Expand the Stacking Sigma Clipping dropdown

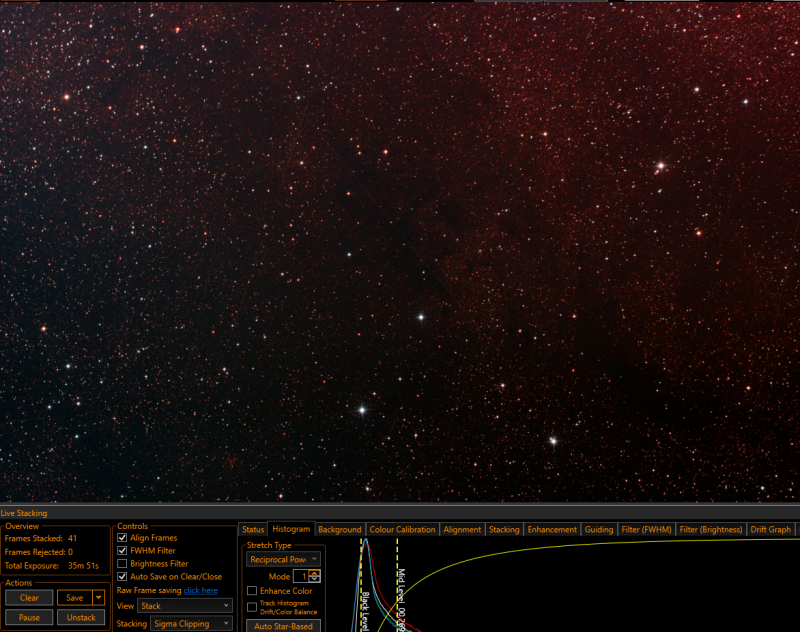191,623
